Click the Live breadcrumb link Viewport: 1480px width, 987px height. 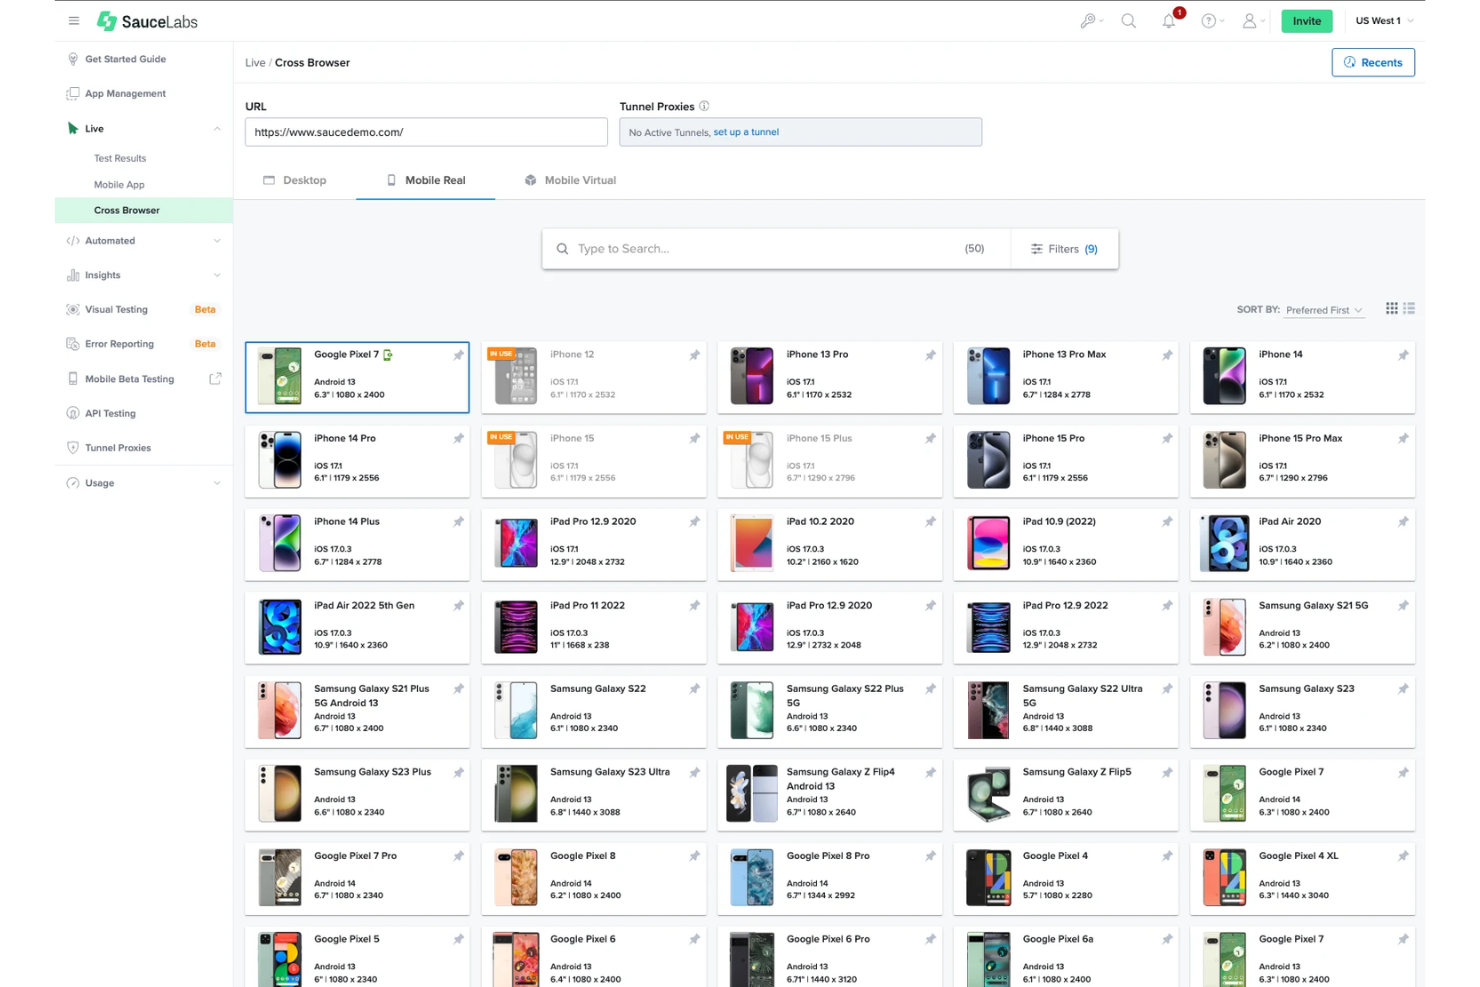point(255,63)
